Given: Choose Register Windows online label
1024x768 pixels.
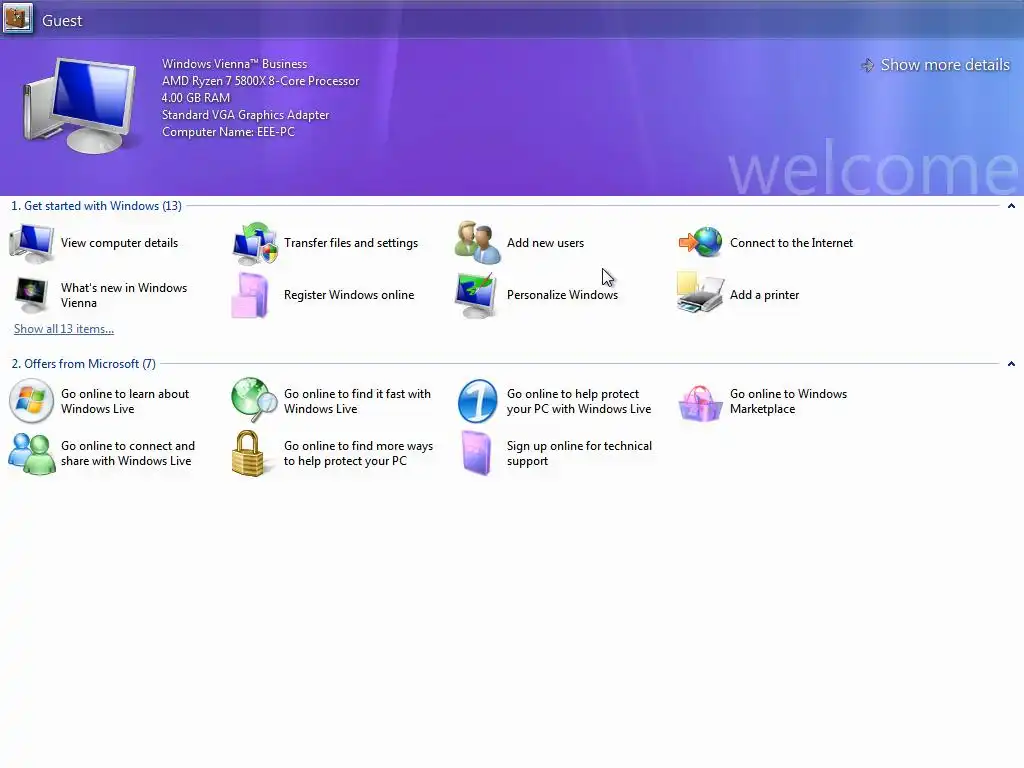Looking at the screenshot, I should (x=349, y=295).
